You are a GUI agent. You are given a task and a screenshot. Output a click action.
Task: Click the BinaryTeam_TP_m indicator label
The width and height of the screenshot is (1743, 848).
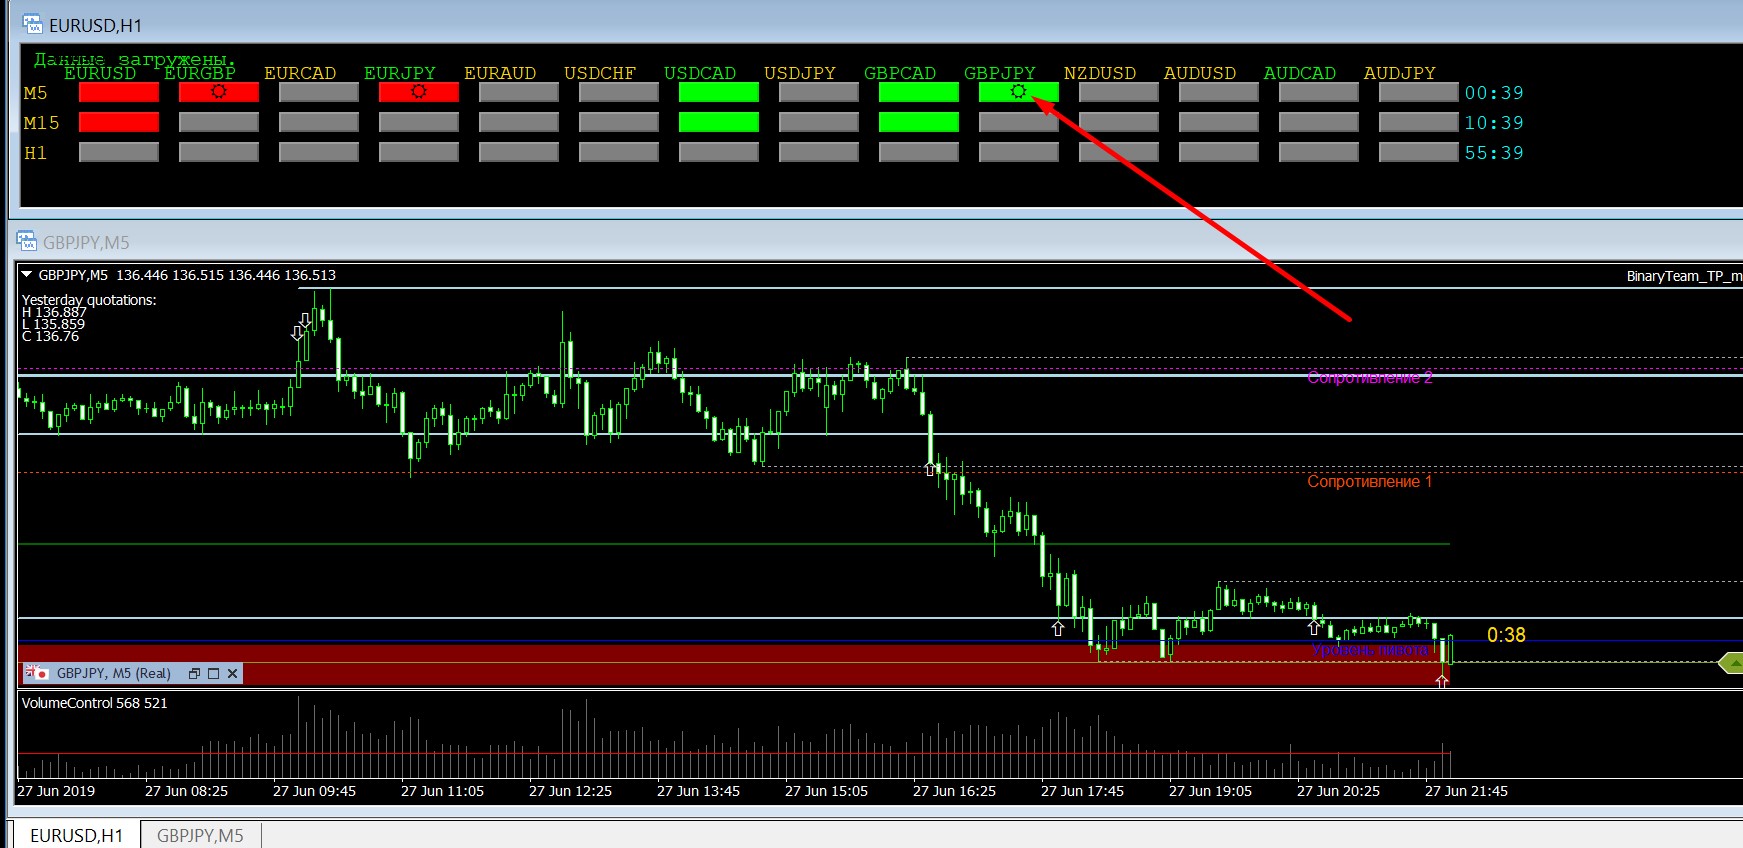(1684, 276)
